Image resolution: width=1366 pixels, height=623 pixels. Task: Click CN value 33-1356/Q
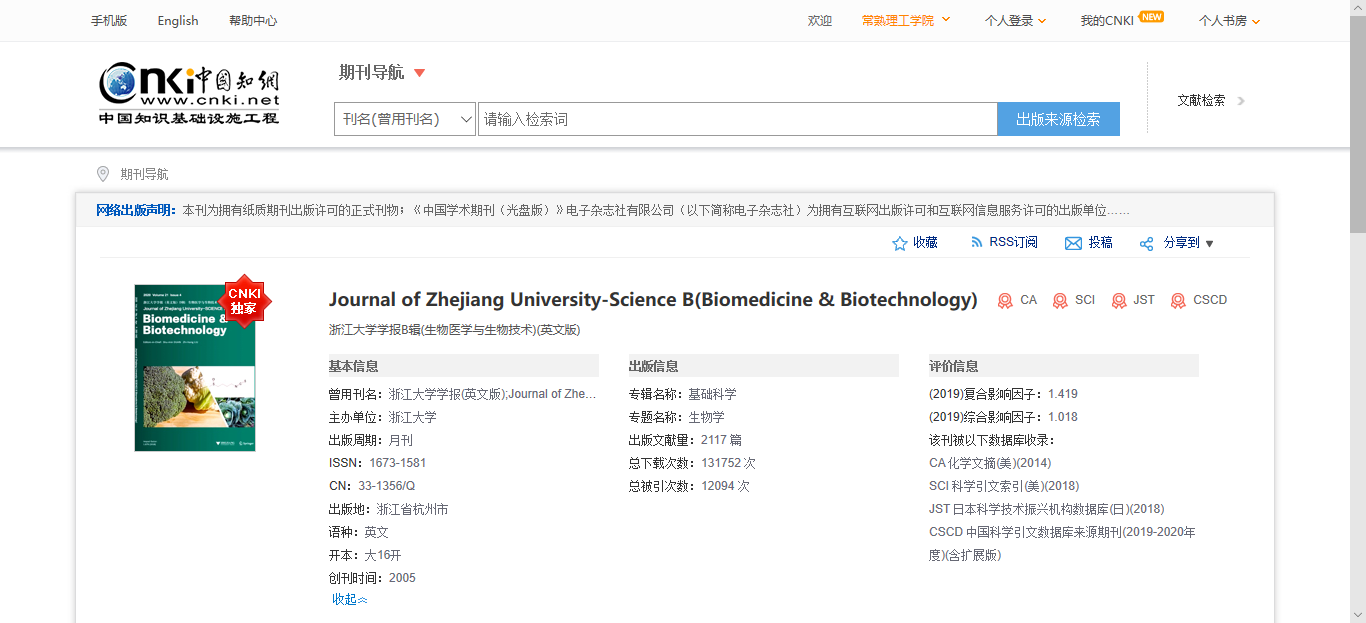386,486
